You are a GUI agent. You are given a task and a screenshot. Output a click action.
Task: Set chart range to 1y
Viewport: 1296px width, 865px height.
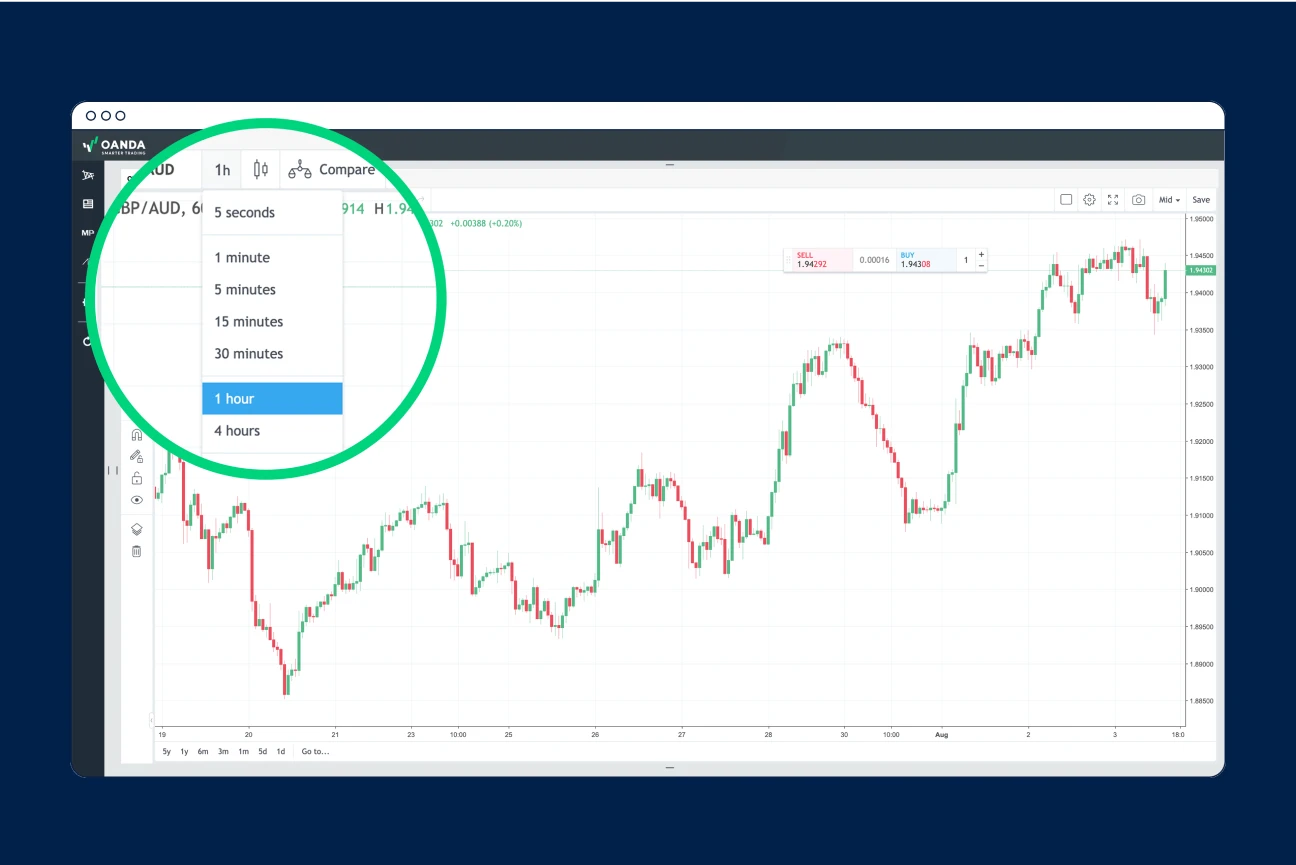184,751
